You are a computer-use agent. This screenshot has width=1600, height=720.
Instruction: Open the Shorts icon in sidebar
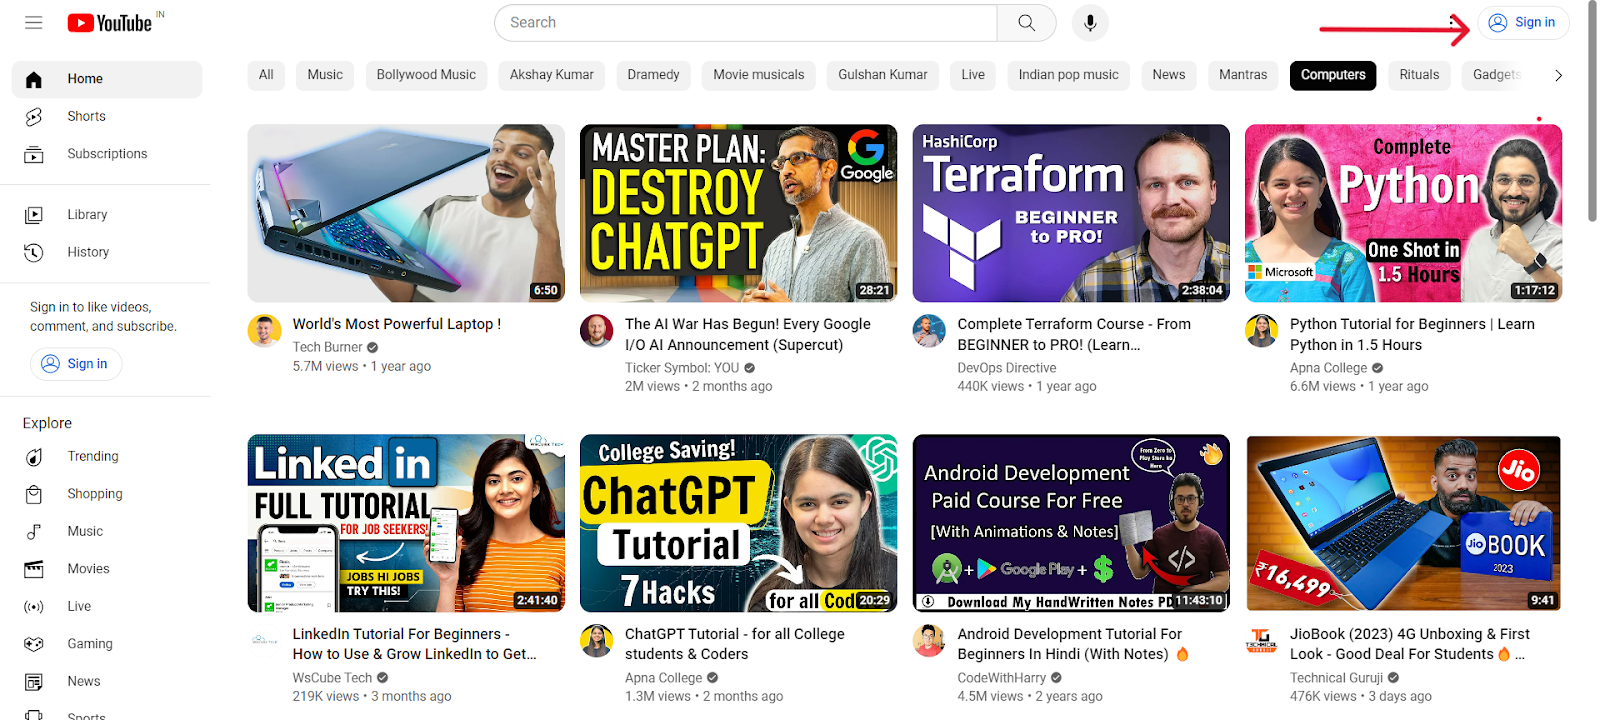(34, 117)
